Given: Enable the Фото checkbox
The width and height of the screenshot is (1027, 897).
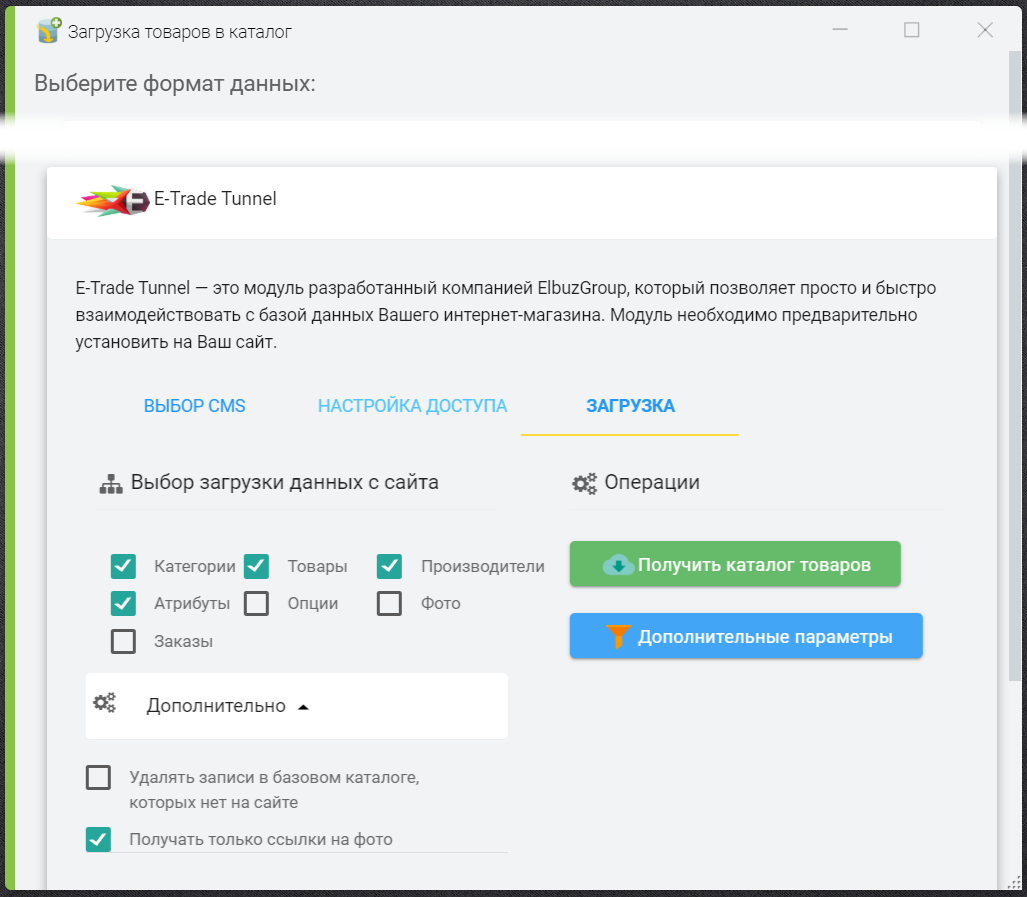Looking at the screenshot, I should (390, 604).
